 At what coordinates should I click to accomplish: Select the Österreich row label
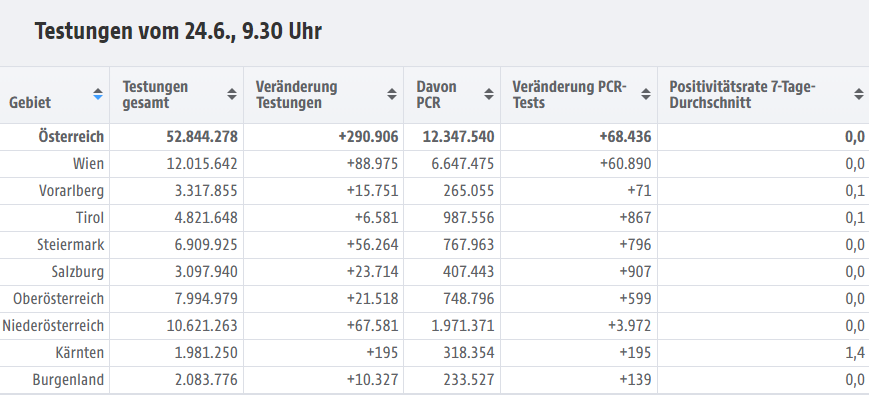pos(71,136)
